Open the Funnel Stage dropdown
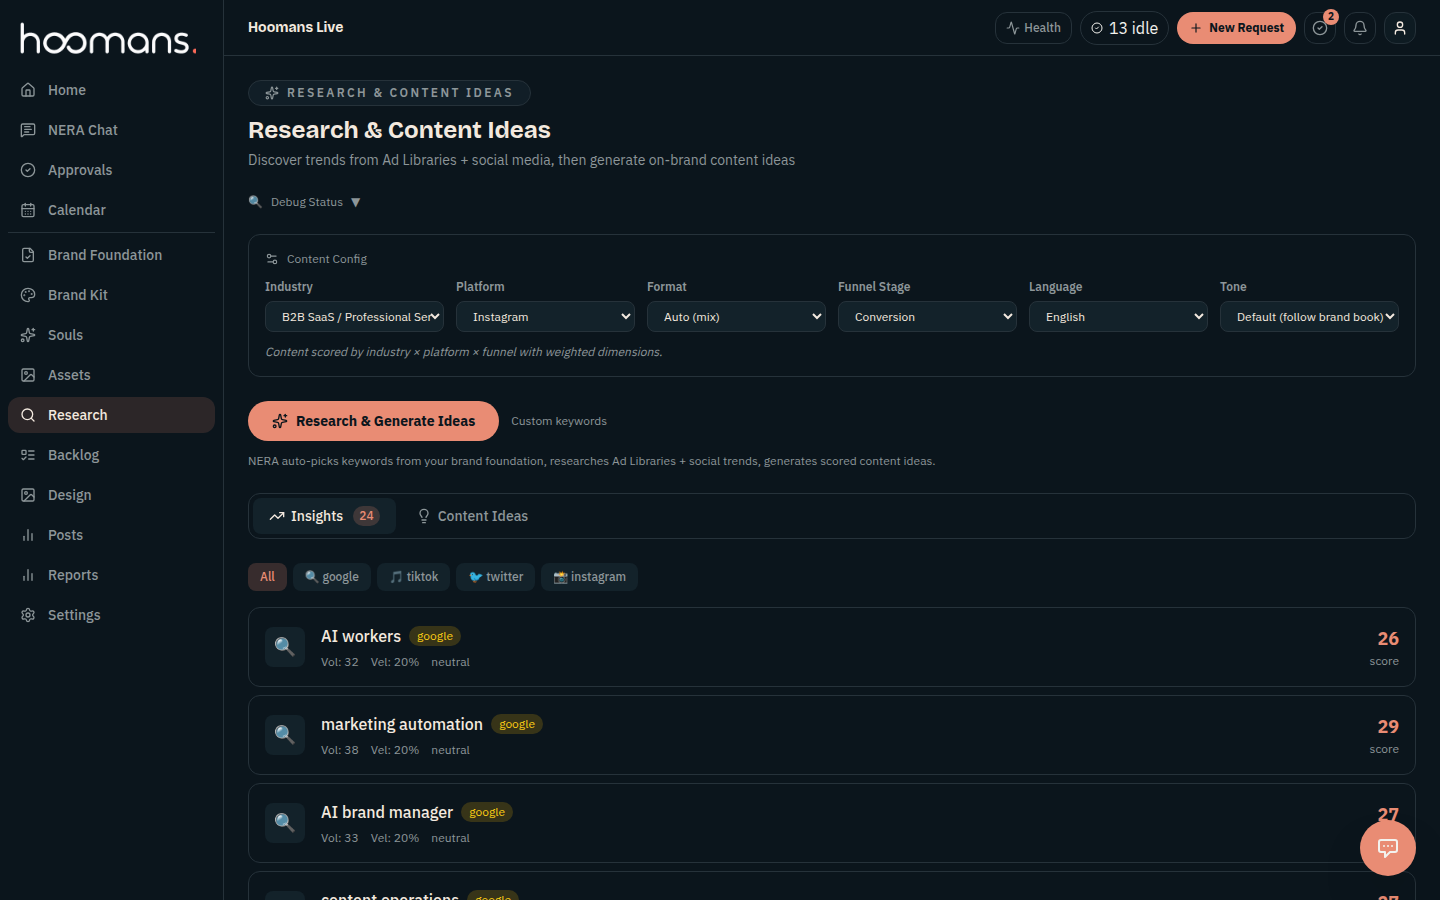Screen dimensions: 1440x900 pos(927,317)
